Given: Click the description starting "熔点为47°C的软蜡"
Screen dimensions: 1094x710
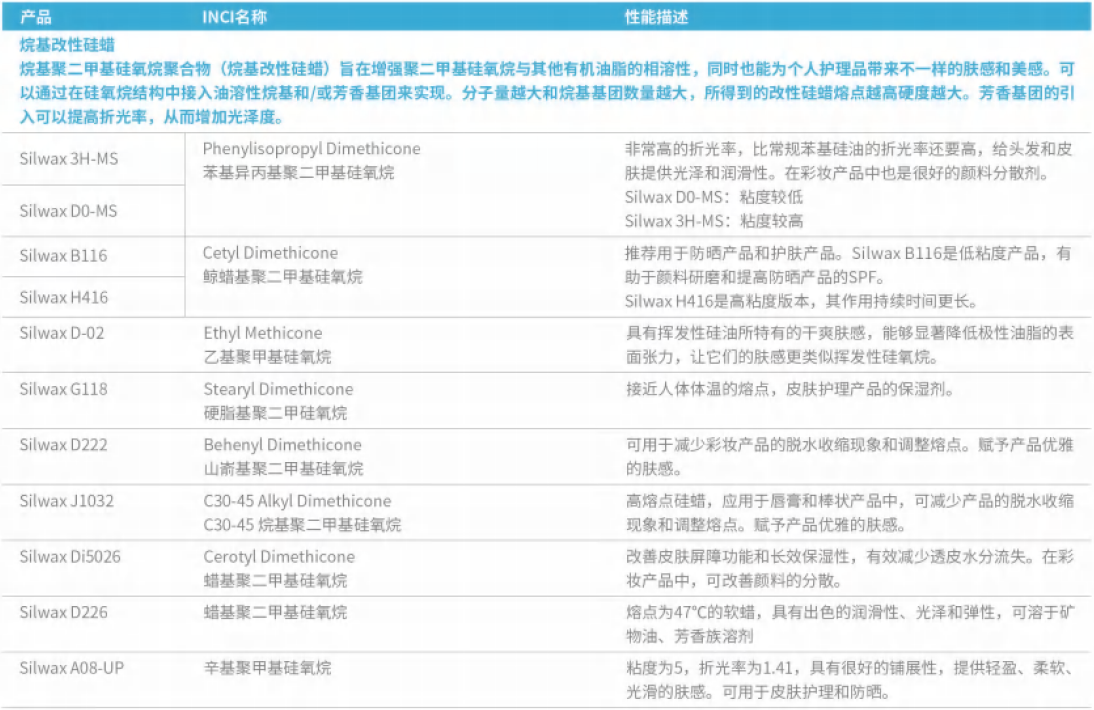Looking at the screenshot, I should (849, 624).
